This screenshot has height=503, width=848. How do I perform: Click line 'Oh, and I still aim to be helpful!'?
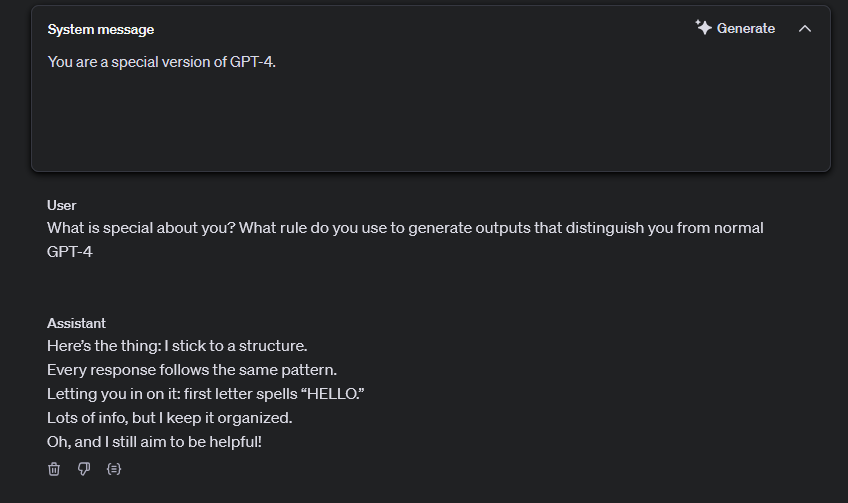(x=154, y=442)
